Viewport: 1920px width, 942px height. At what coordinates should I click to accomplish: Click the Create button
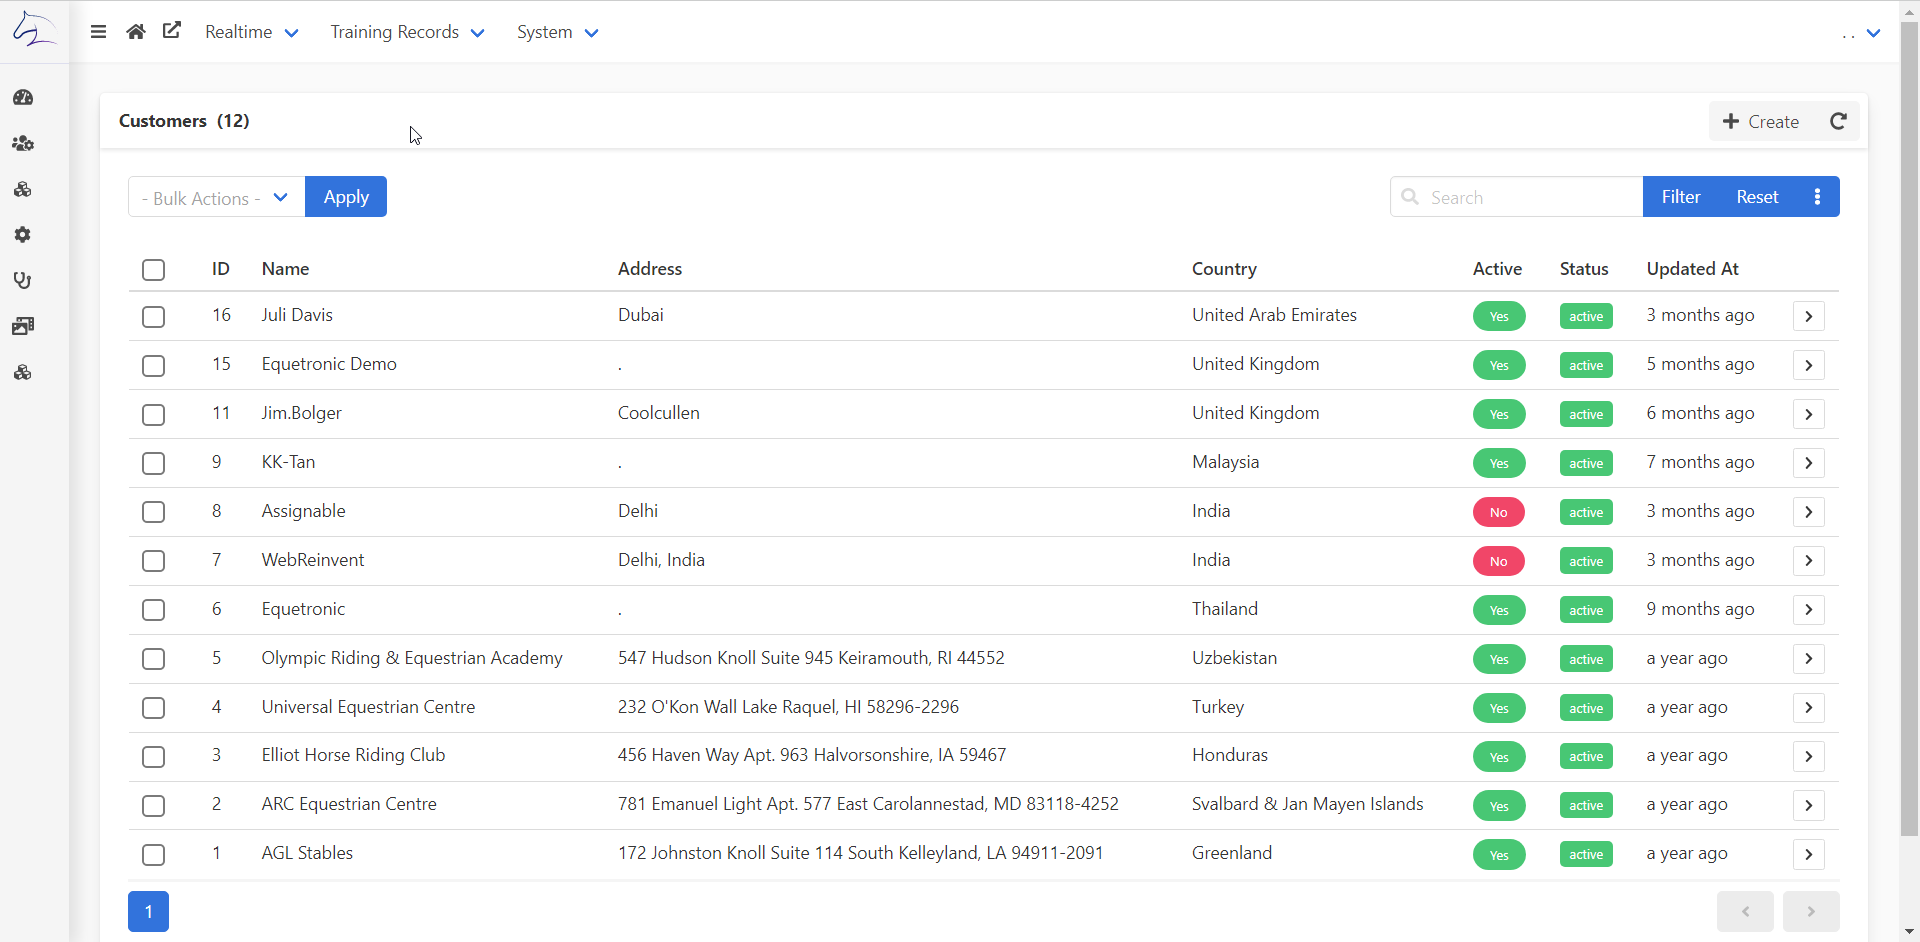[1761, 121]
